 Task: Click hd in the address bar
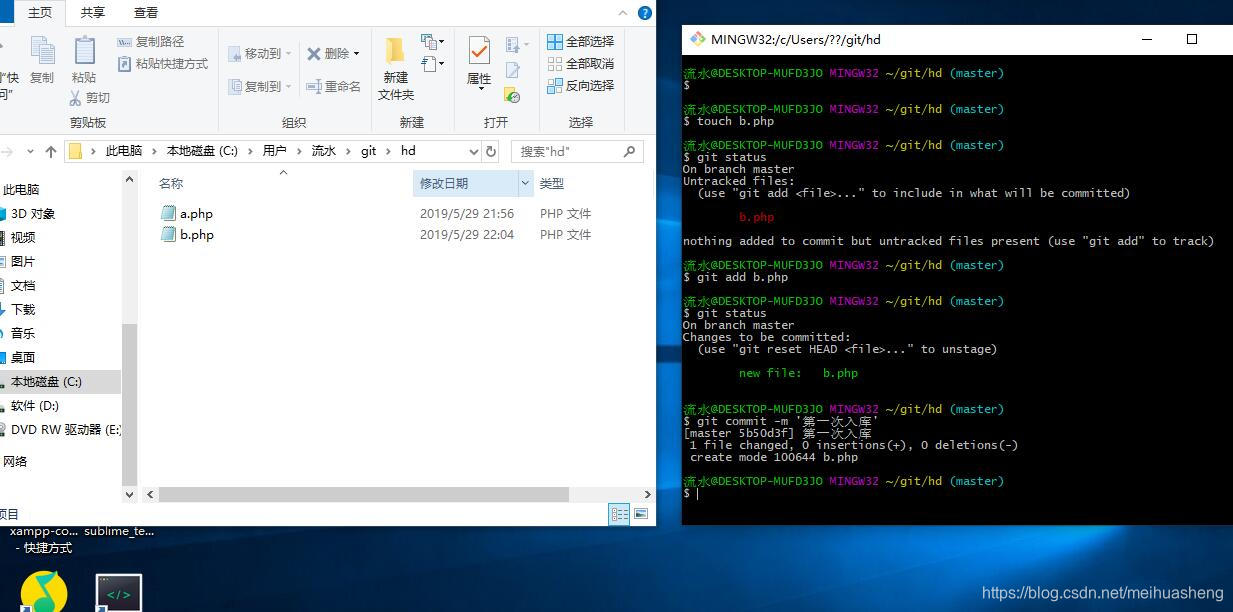pos(408,151)
